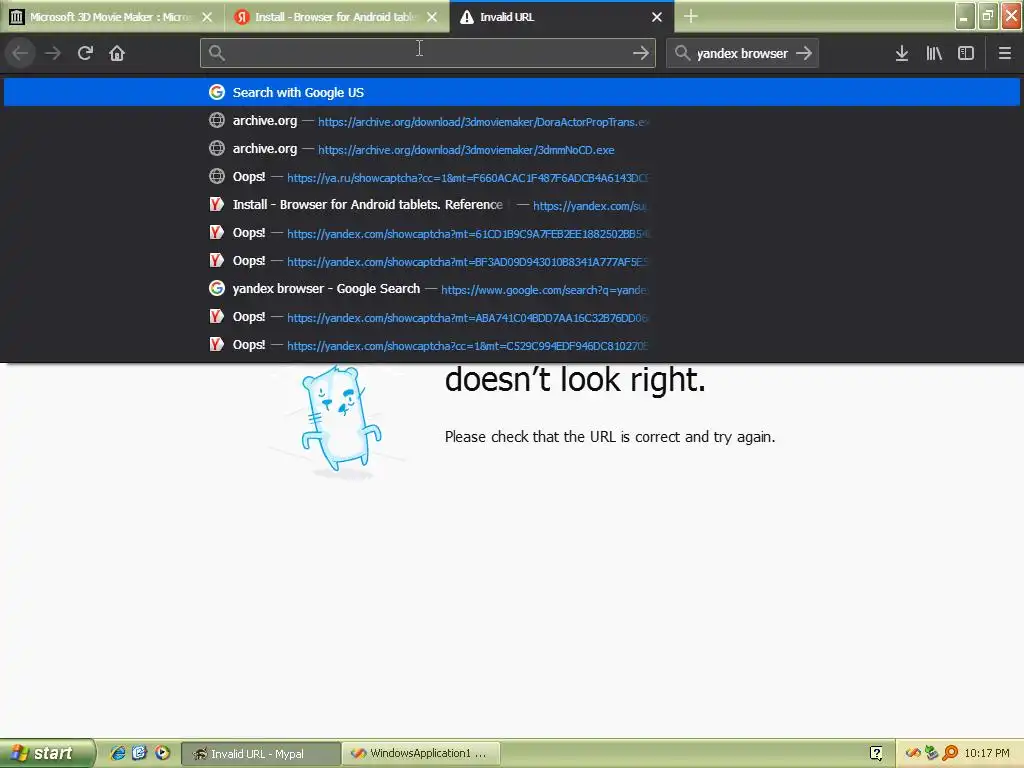Open yandex browser - Google Search suggestion
Viewport: 1024px width, 768px height.
(x=512, y=289)
